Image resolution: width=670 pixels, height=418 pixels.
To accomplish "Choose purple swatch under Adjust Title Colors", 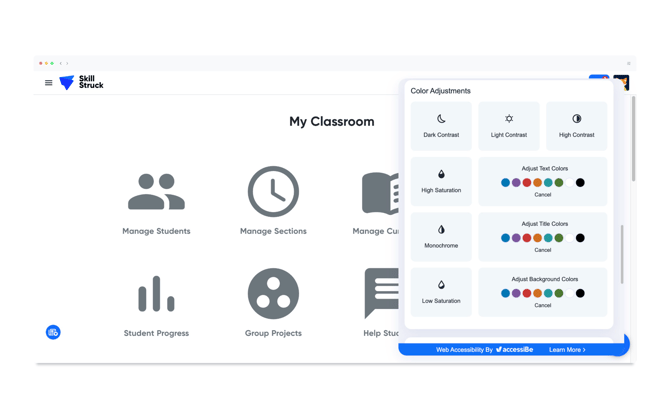I will pyautogui.click(x=516, y=238).
